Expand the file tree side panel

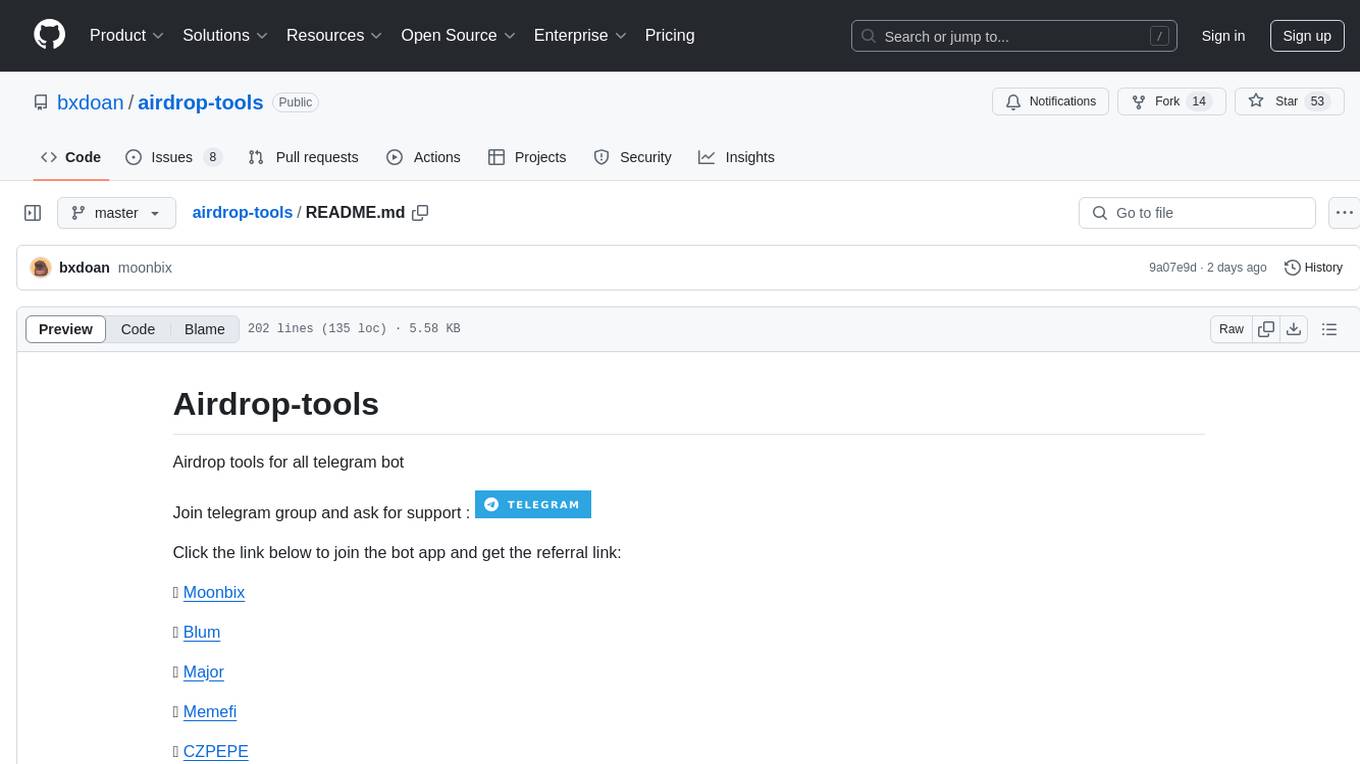[32, 213]
